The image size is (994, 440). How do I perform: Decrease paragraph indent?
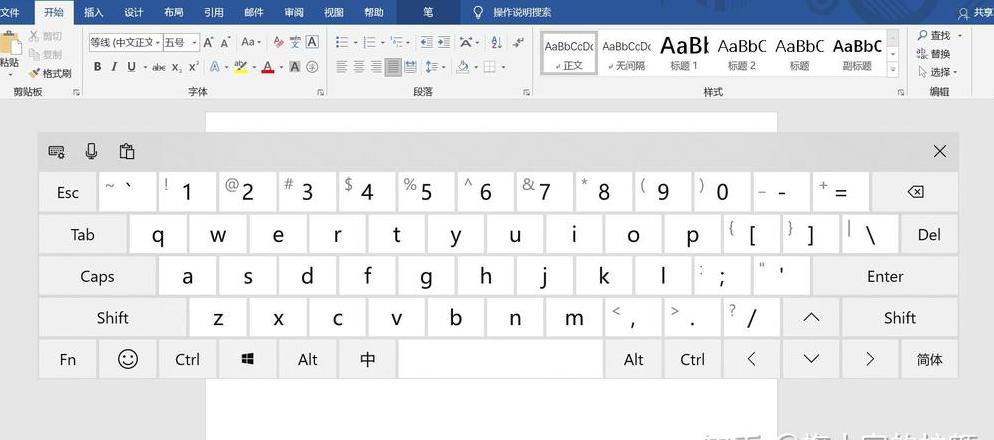[427, 42]
